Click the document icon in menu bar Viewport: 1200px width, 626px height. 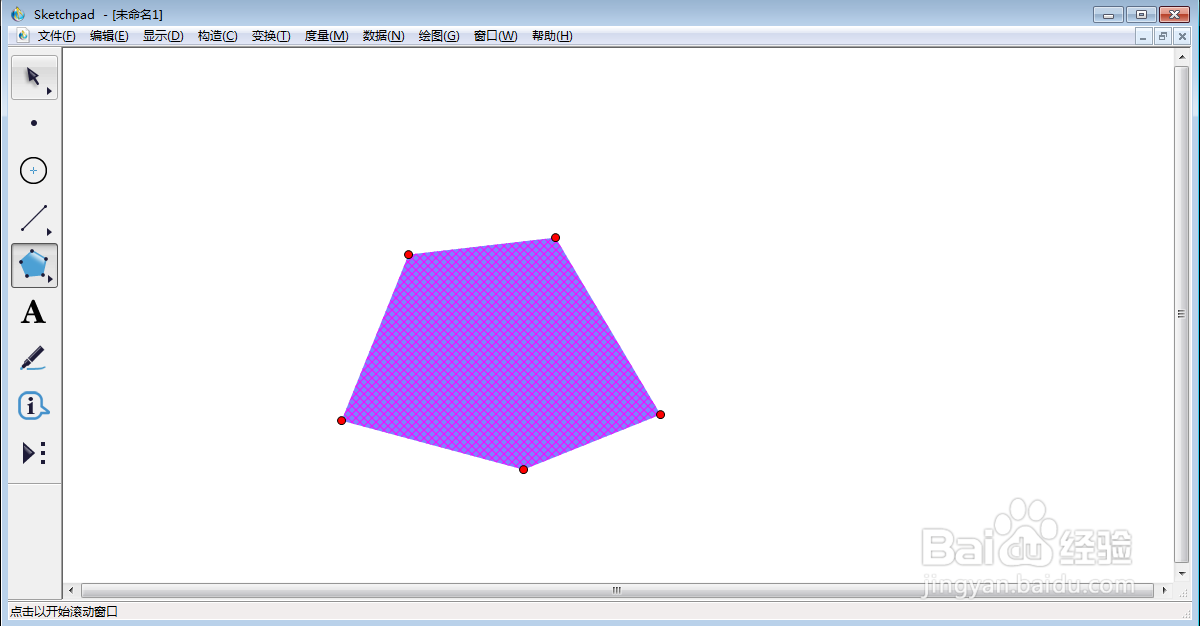click(x=24, y=35)
